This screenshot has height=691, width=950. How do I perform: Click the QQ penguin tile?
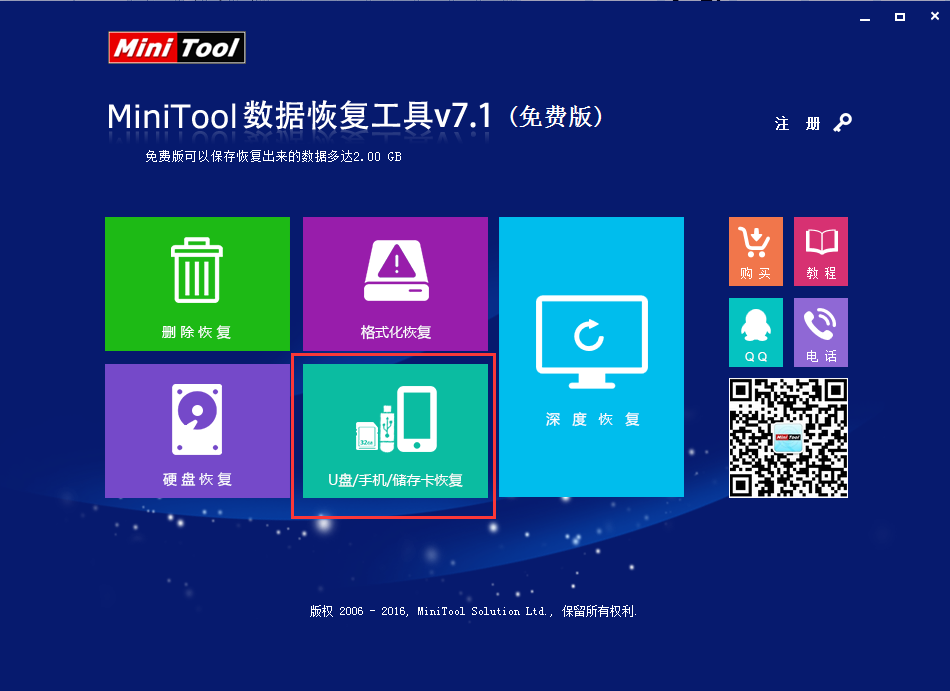pyautogui.click(x=756, y=332)
